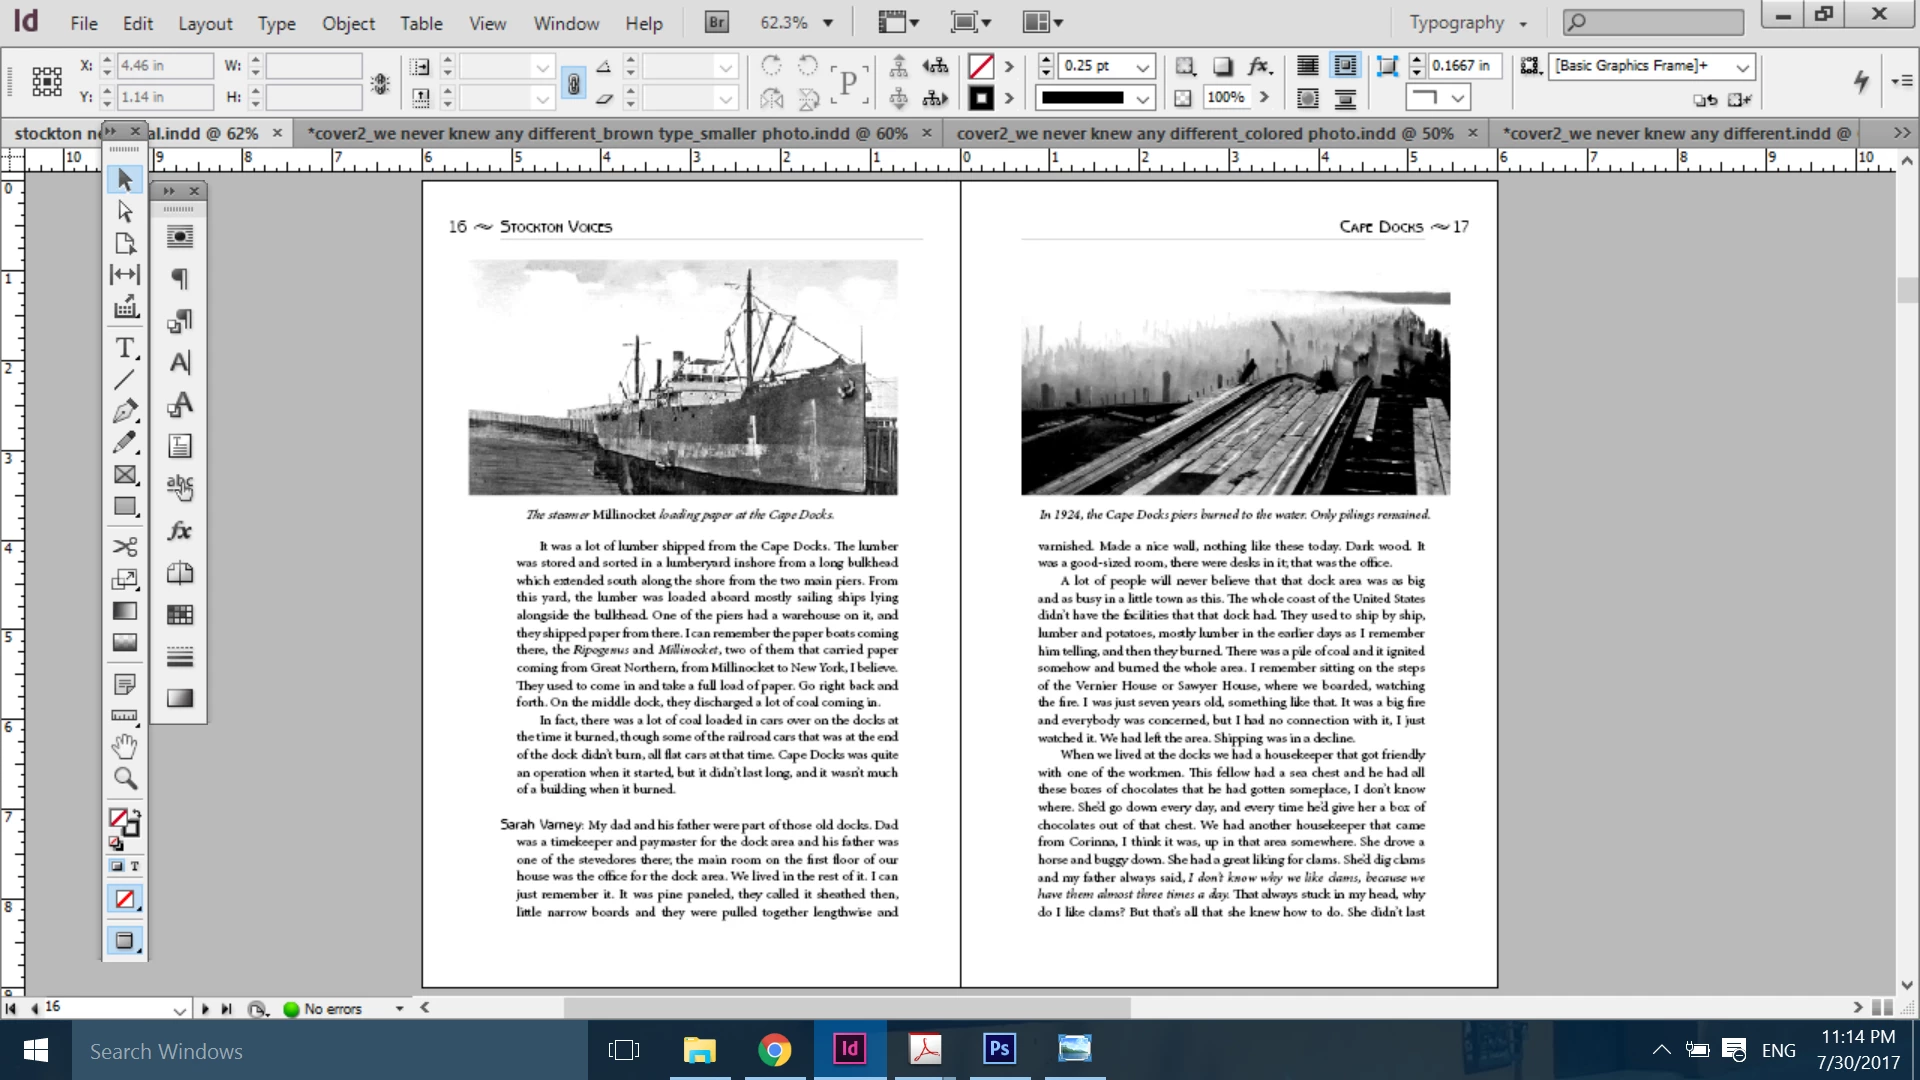Screen dimensions: 1920x1080
Task: Activate the Hand tool
Action: point(124,746)
